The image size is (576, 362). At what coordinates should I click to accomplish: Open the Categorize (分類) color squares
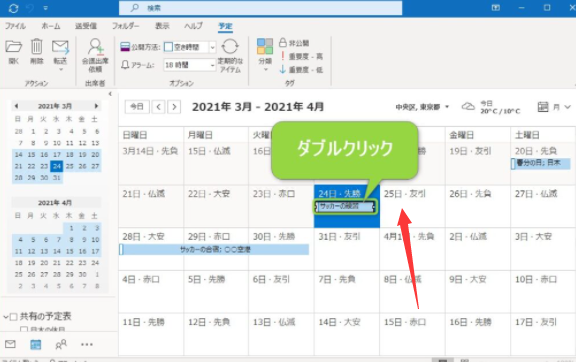click(265, 47)
